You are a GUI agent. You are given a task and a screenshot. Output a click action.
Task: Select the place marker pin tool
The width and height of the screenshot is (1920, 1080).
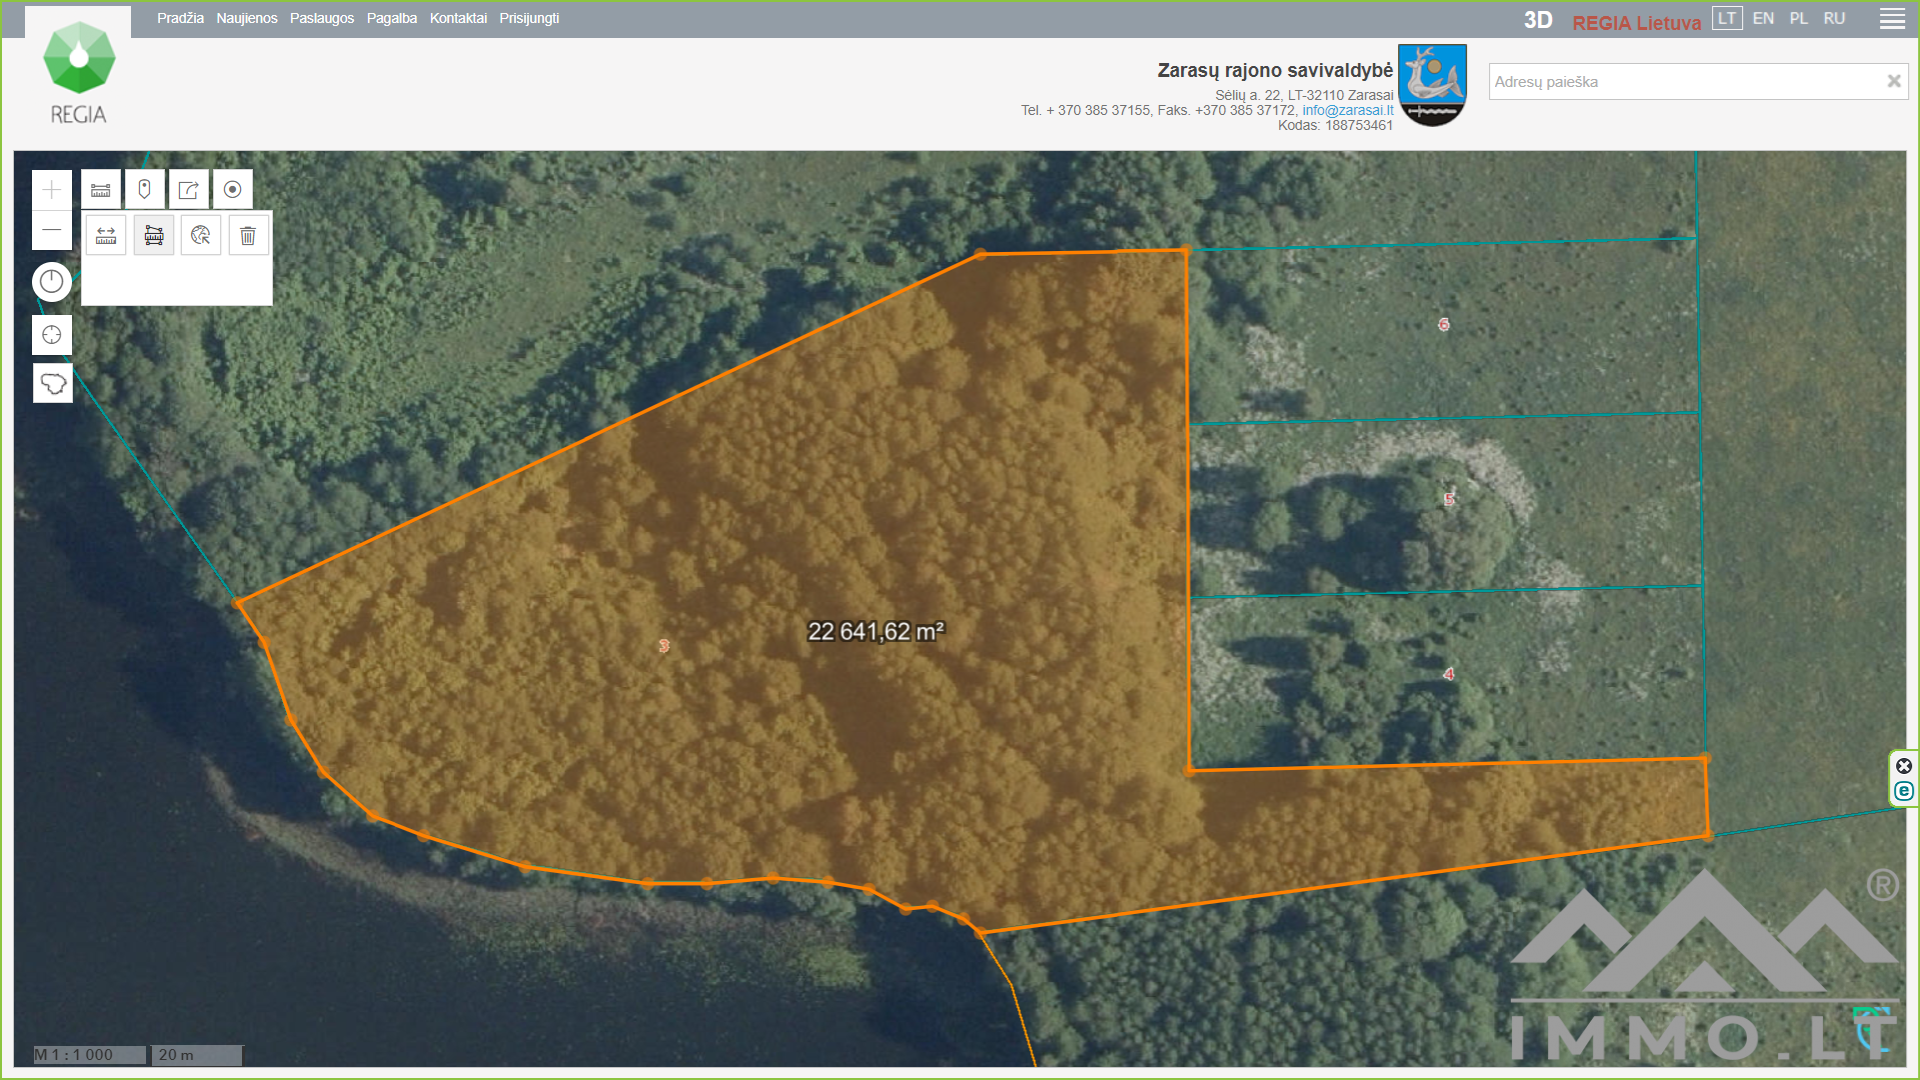145,189
